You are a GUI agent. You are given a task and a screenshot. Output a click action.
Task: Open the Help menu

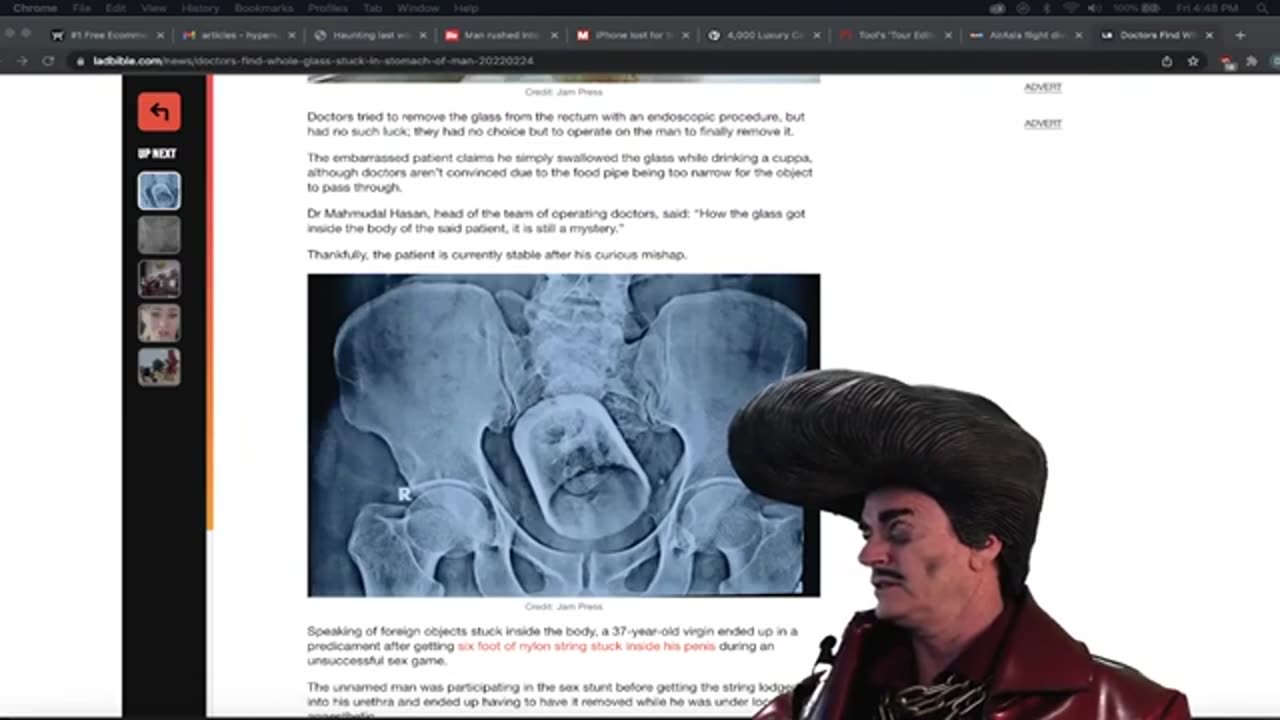[x=466, y=8]
